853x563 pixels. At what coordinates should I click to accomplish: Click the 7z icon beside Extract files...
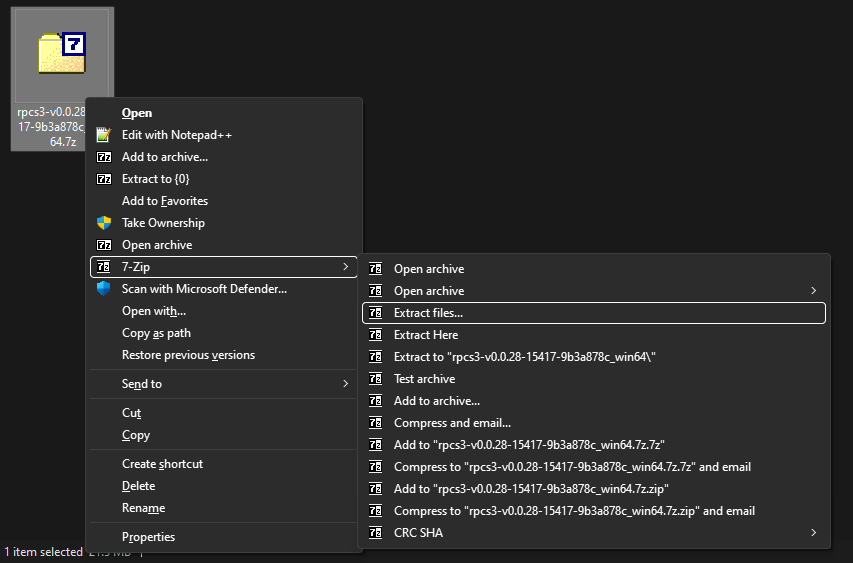(375, 313)
